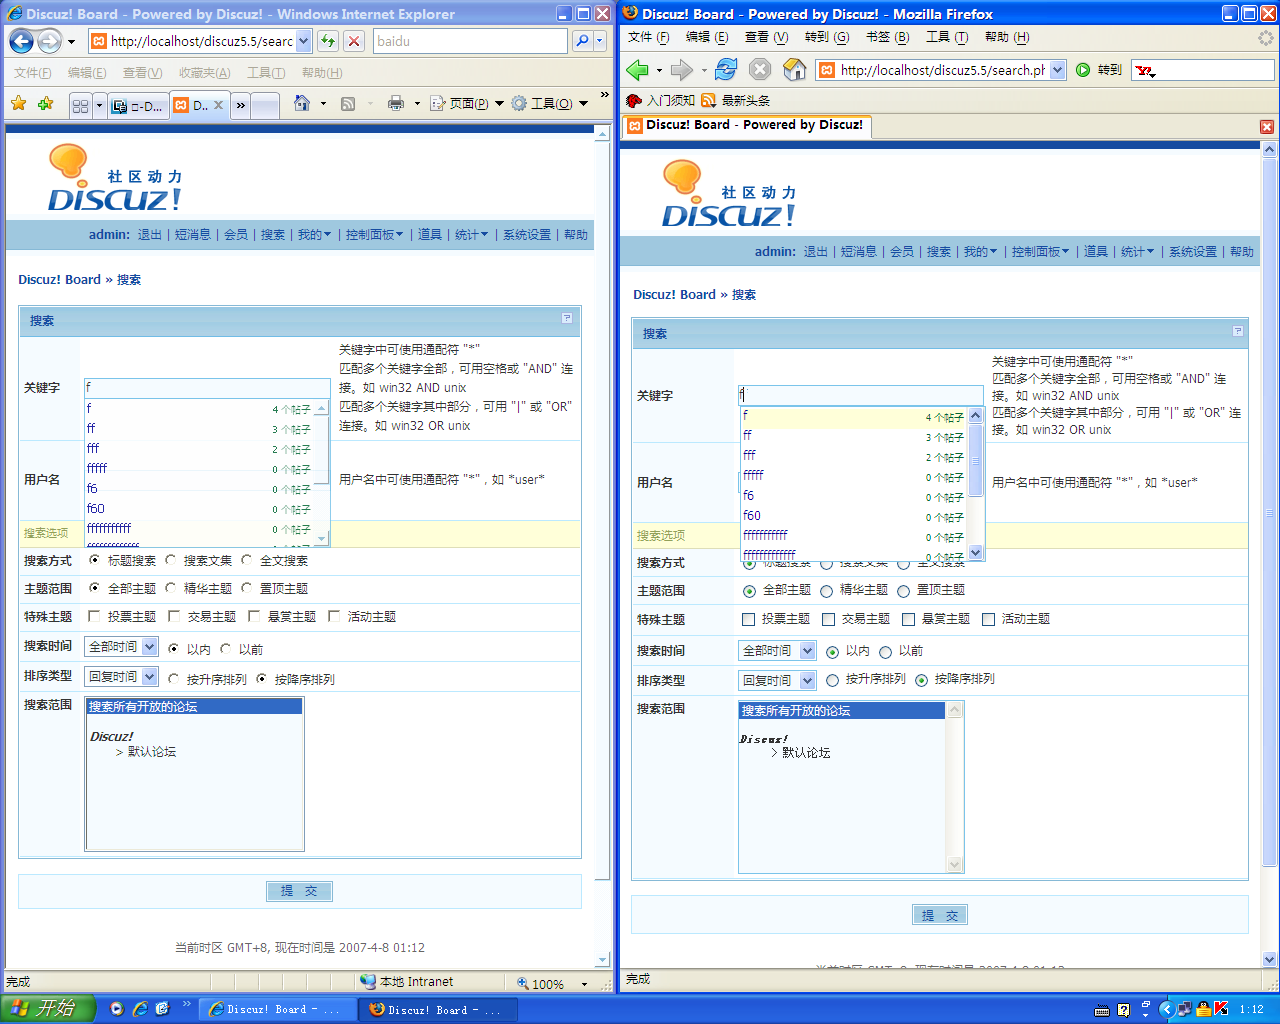Open the Discuz! Board Firefox taskbar button
This screenshot has height=1024, width=1280.
point(438,1010)
